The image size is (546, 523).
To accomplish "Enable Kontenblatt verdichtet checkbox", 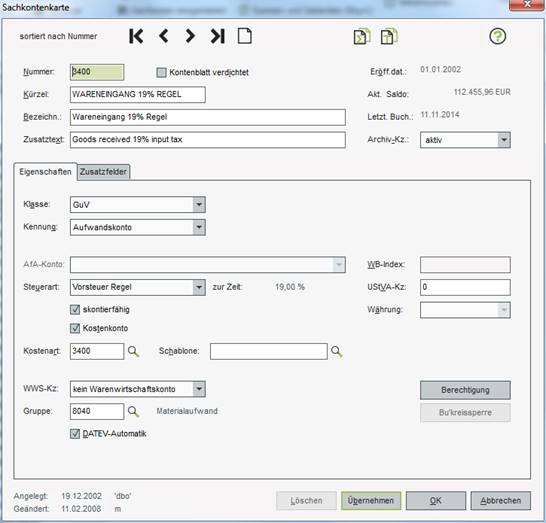I will (x=161, y=72).
